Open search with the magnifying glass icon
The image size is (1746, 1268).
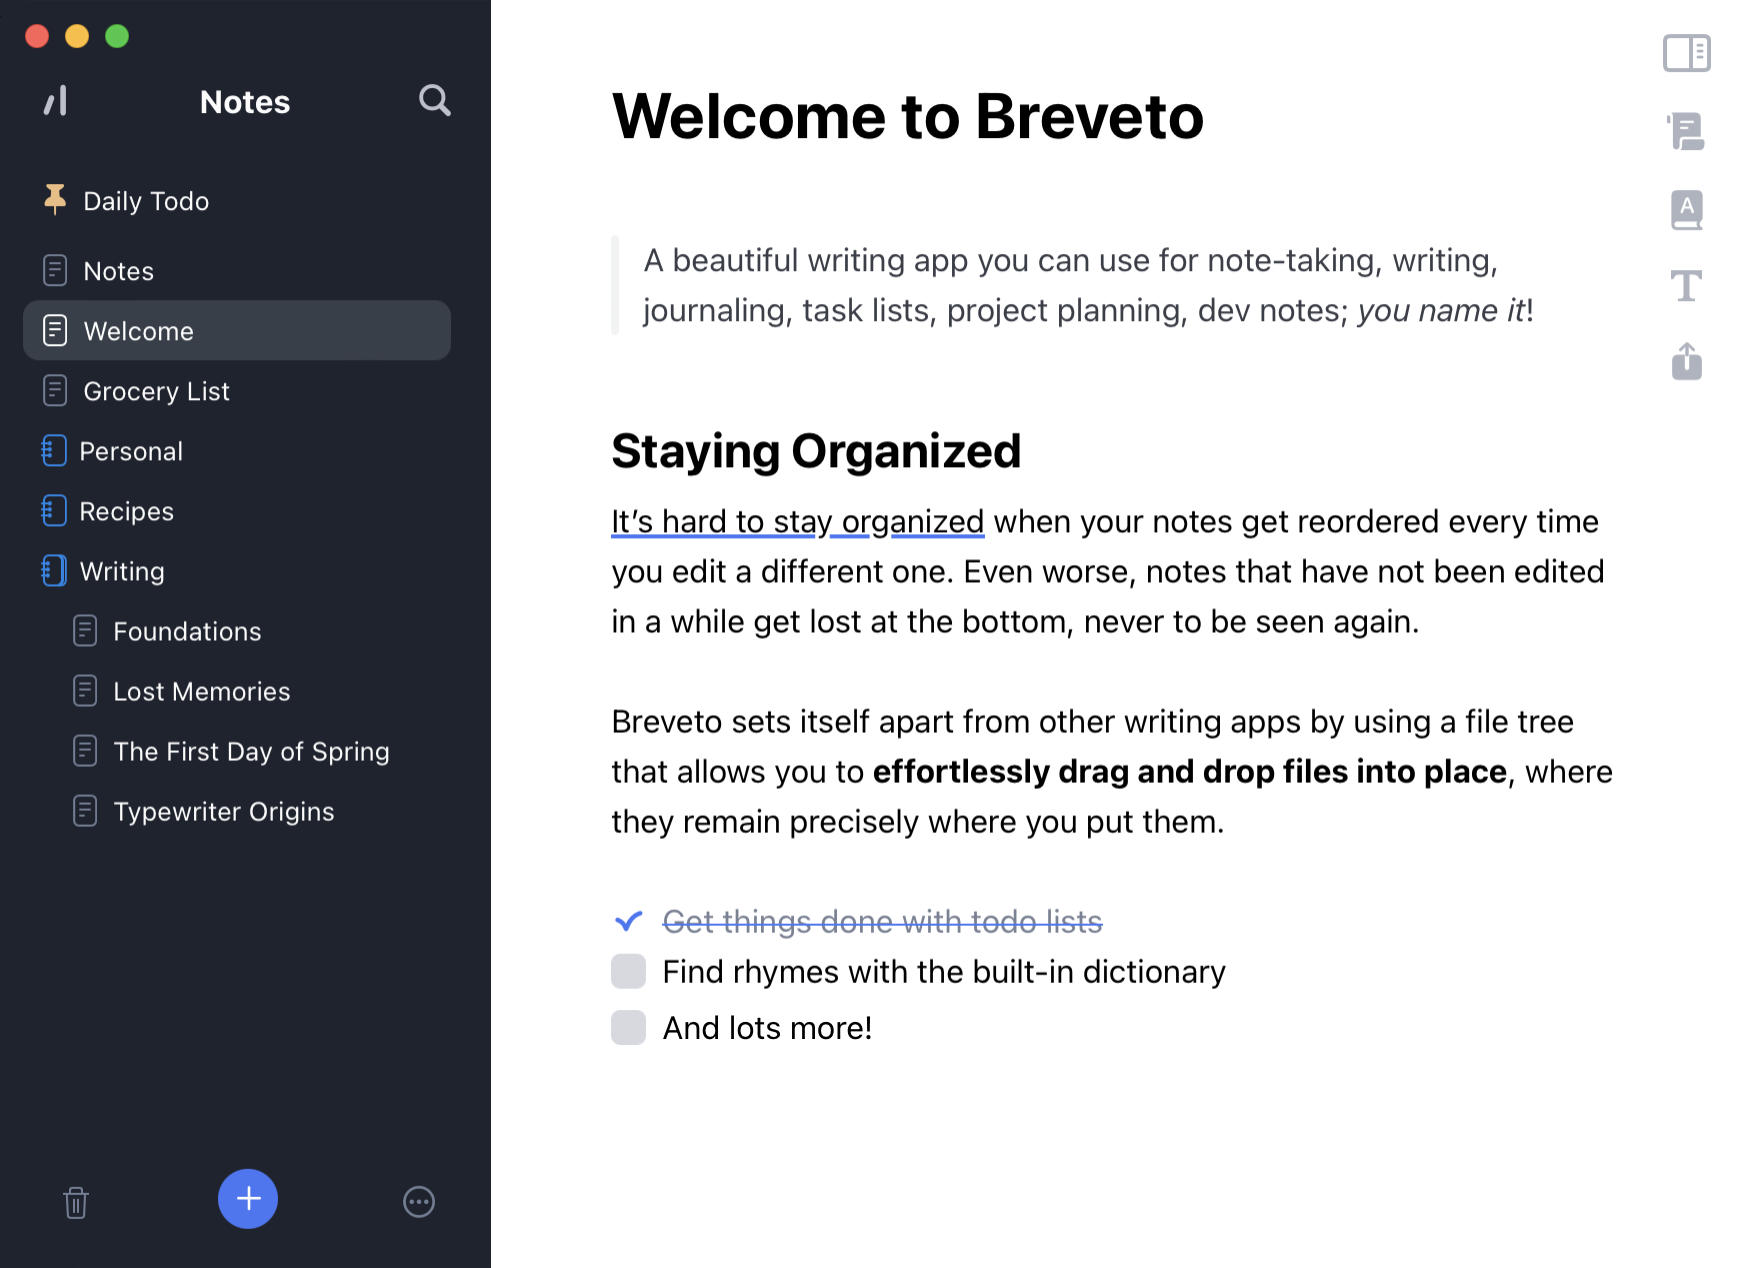434,100
